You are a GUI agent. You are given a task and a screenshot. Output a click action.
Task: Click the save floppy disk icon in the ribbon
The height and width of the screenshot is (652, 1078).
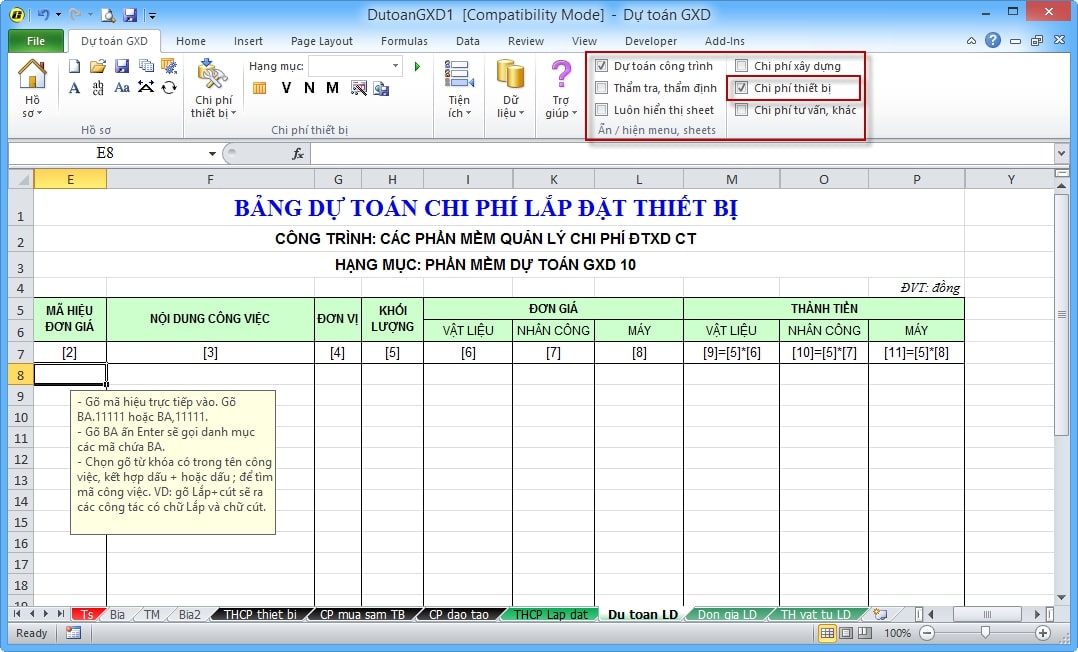122,66
